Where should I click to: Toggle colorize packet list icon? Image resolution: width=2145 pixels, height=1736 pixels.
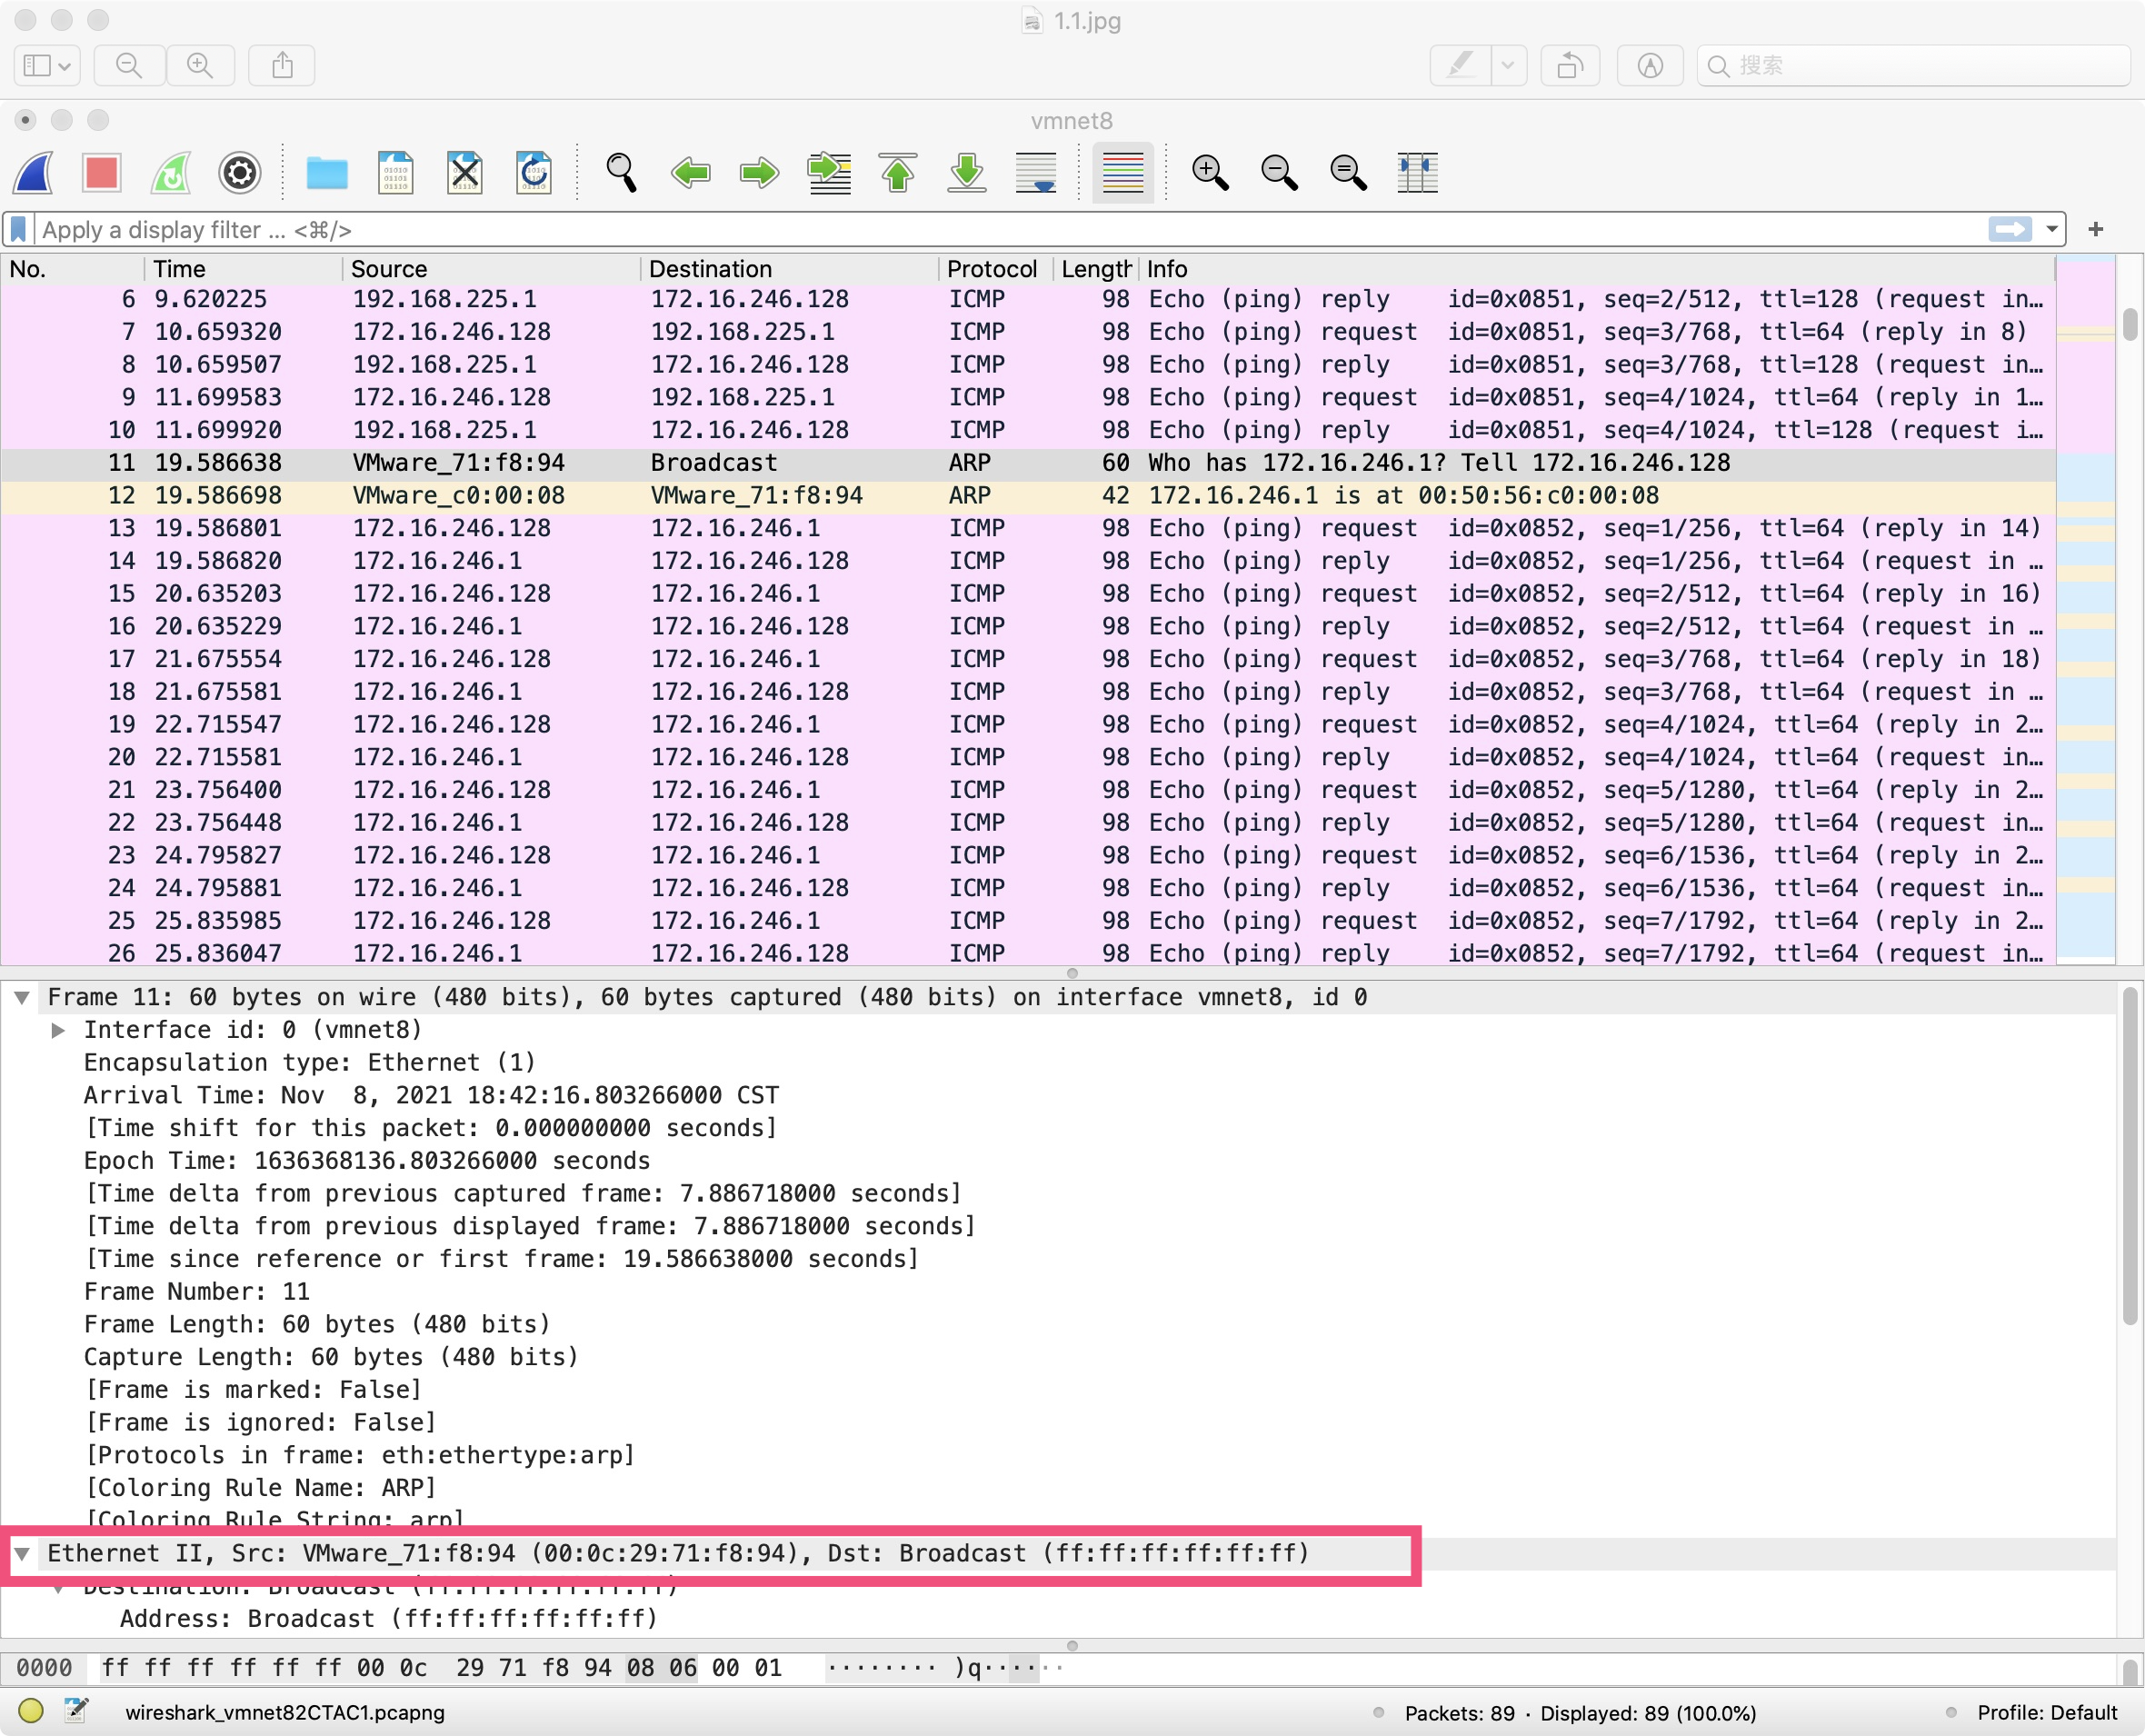point(1122,173)
